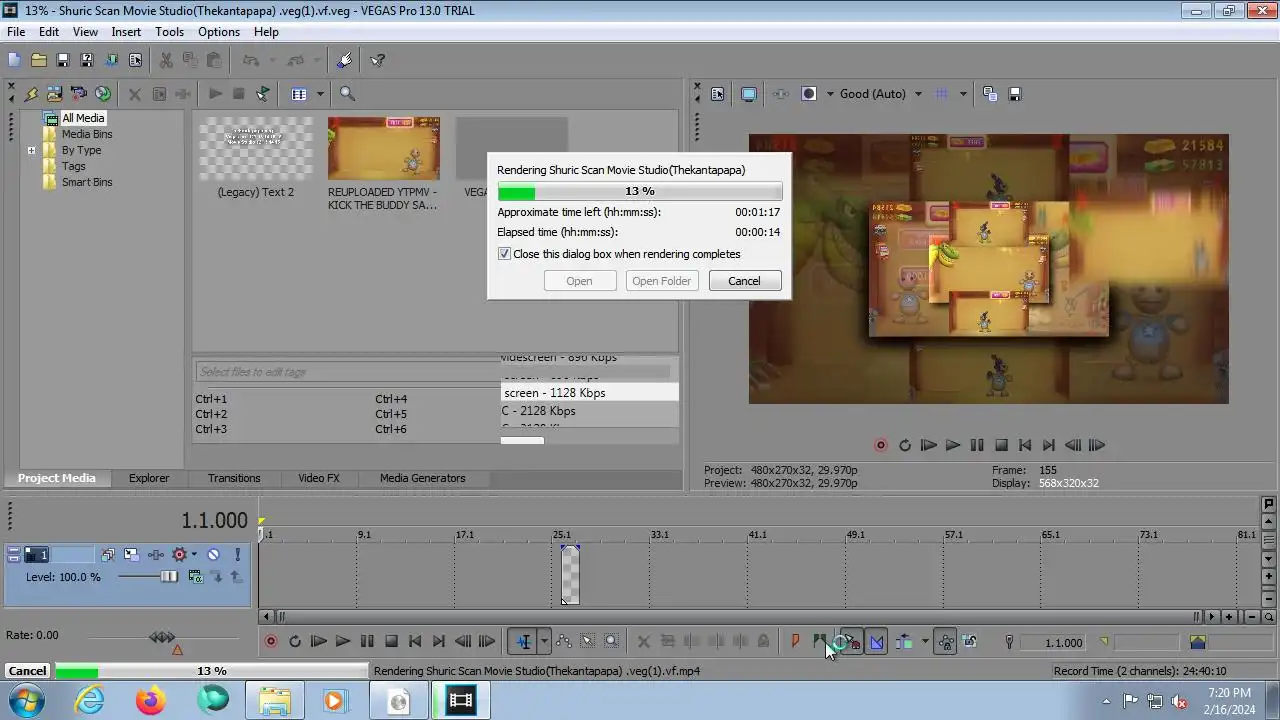
Task: Open Project Video Properties in the preview toolbar
Action: click(717, 94)
